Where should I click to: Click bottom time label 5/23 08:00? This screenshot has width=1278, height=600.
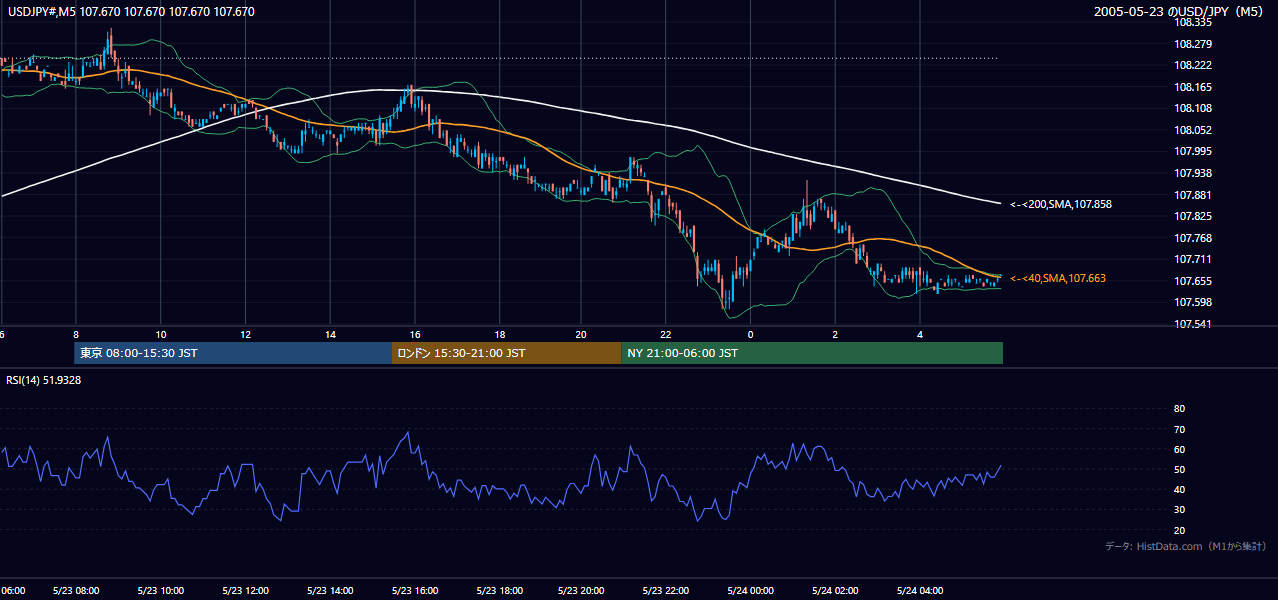point(76,591)
